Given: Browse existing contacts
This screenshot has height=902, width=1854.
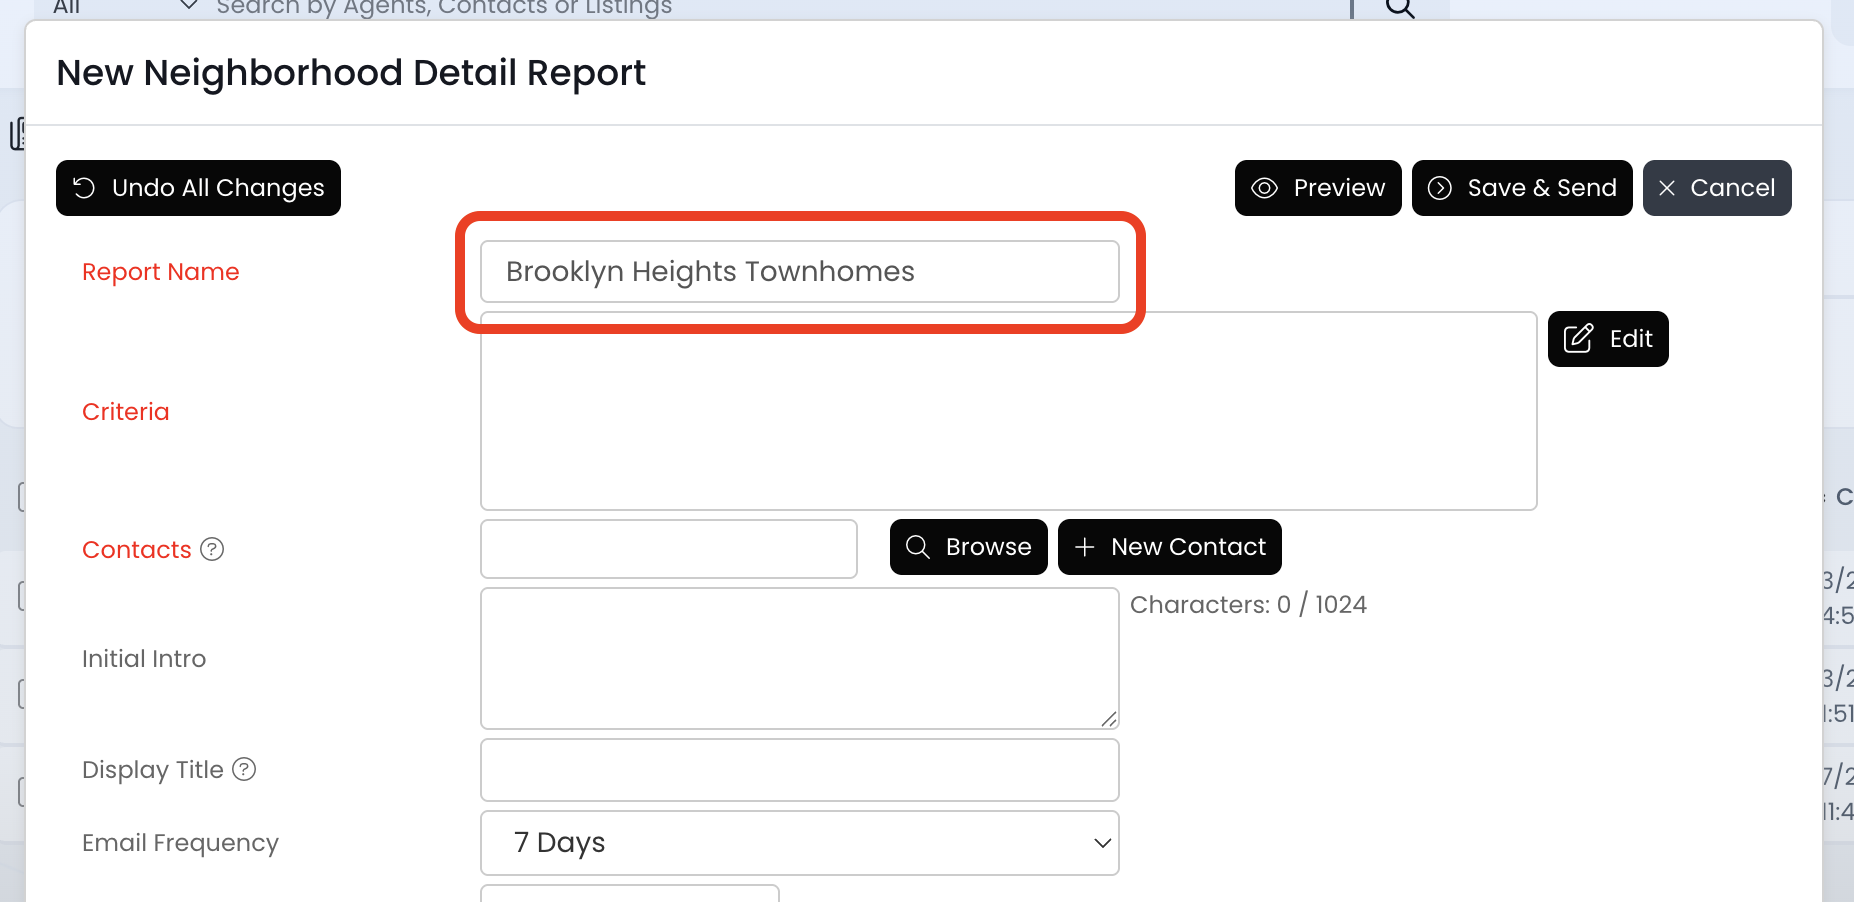Looking at the screenshot, I should (x=968, y=547).
